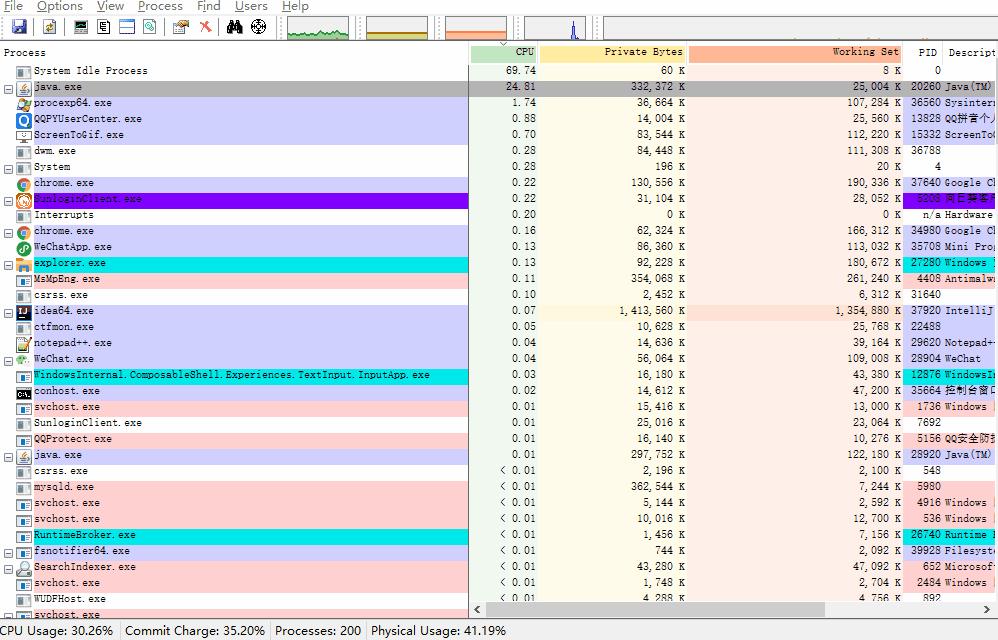The image size is (998, 640).
Task: Click the Refresh Now toolbar icon
Action: pos(48,27)
